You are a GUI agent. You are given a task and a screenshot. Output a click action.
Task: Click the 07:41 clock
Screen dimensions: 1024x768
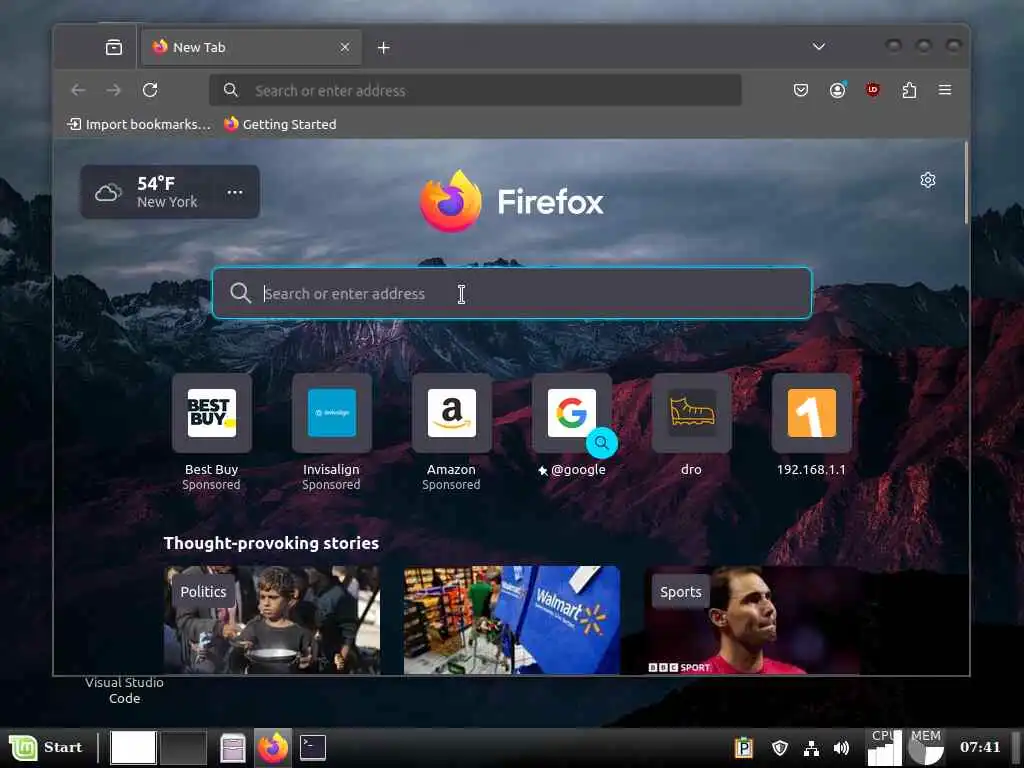(x=980, y=747)
